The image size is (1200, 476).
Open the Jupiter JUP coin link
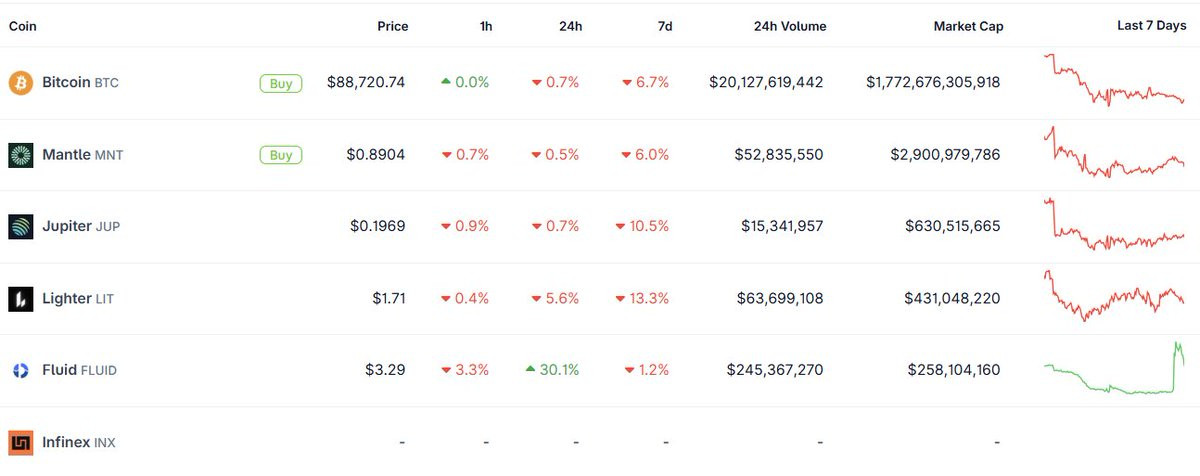81,227
